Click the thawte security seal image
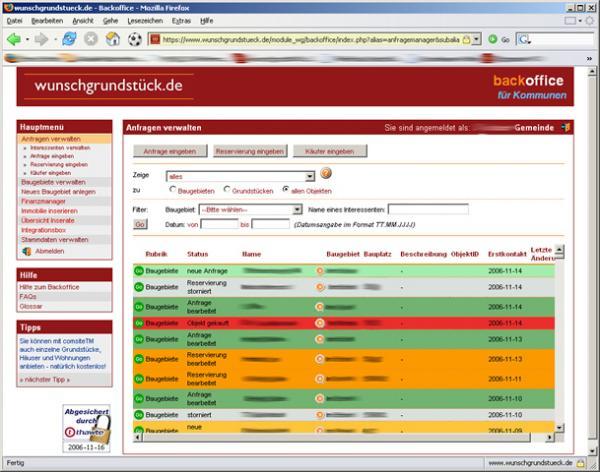This screenshot has height=472, width=600. pyautogui.click(x=86, y=428)
